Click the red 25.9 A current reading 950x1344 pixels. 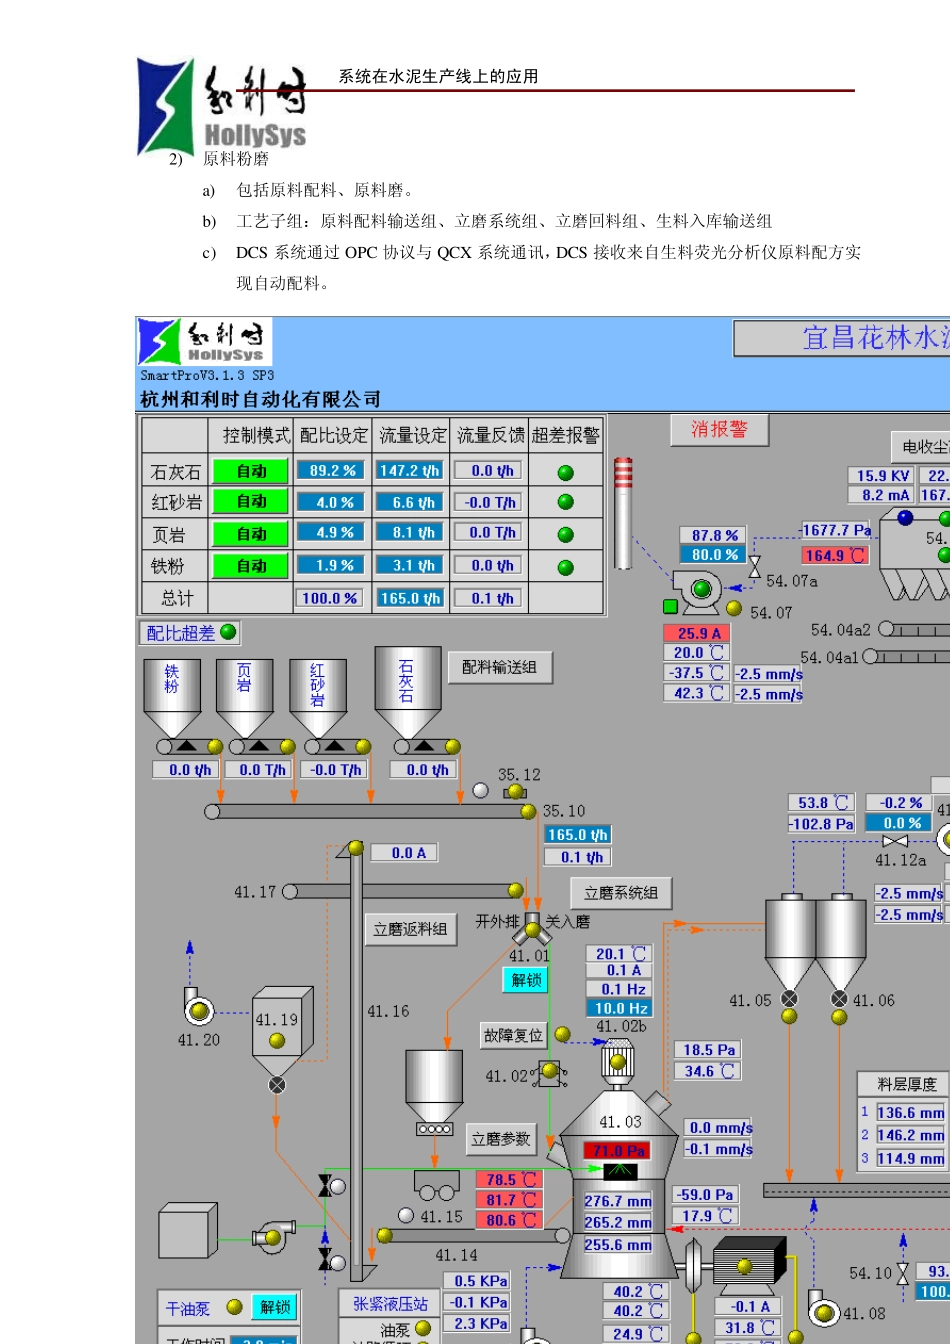(697, 633)
